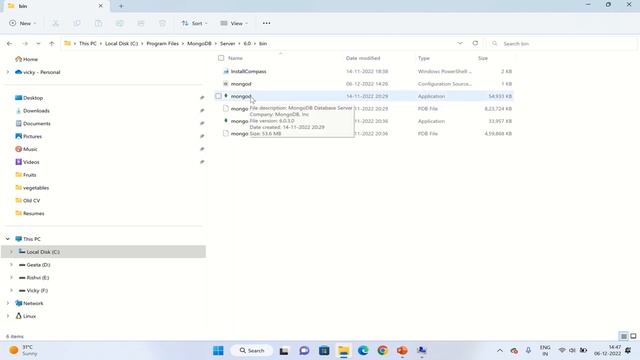Viewport: 640px width, 360px height.
Task: Click the Wi-Fi system tray icon
Action: click(562, 350)
